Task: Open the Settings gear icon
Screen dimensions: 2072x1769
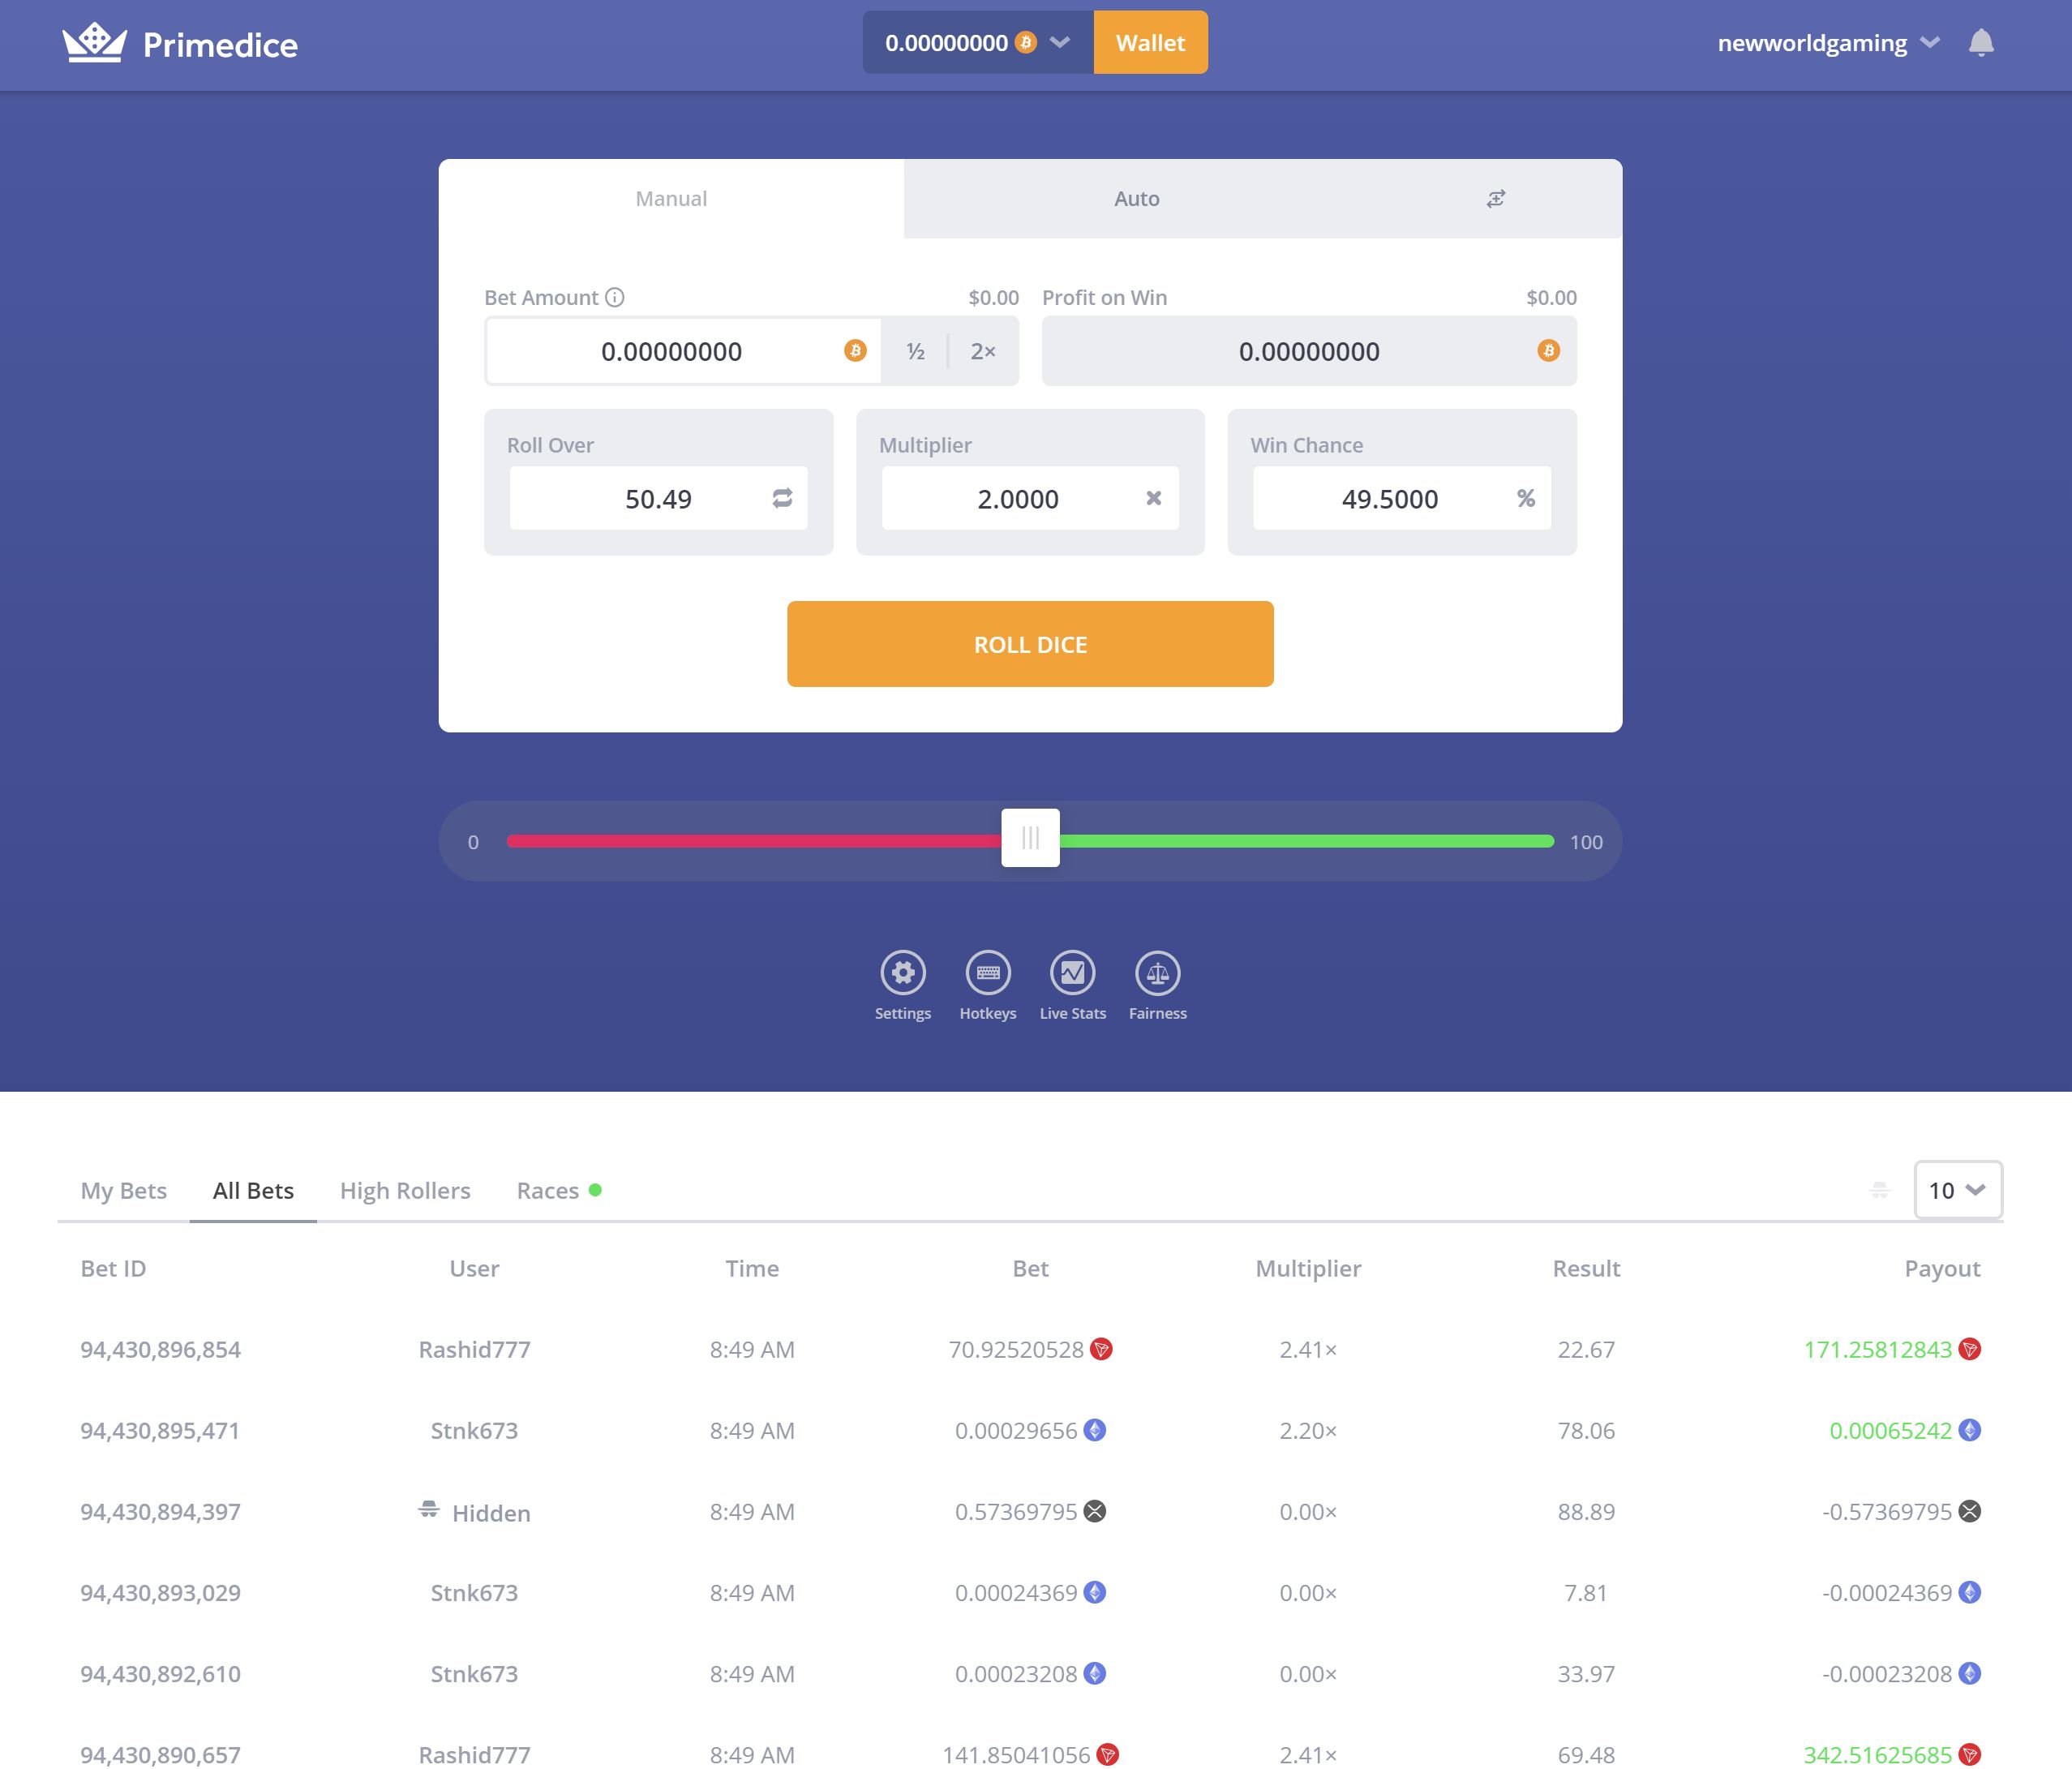Action: [x=902, y=972]
